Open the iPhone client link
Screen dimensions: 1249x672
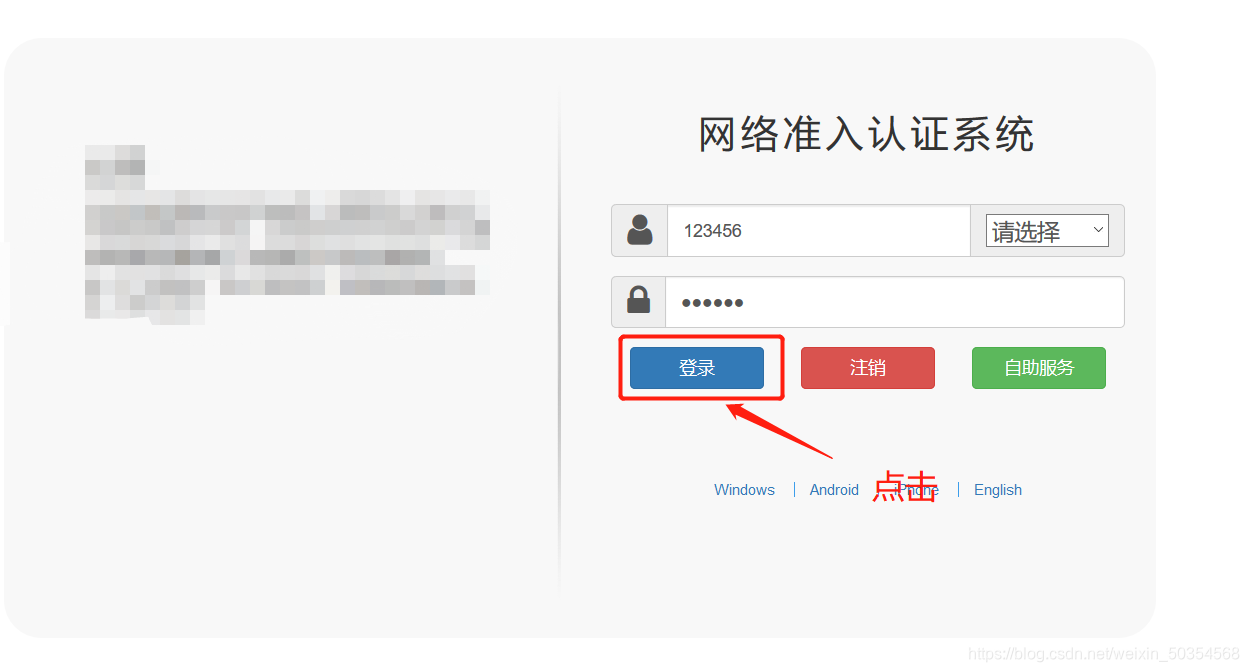coord(917,490)
